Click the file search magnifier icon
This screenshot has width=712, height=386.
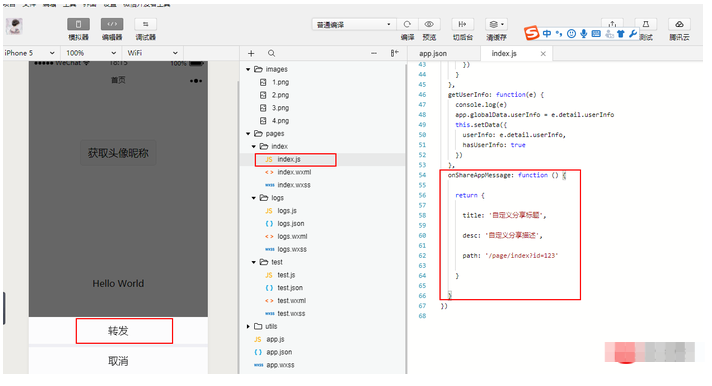point(271,54)
